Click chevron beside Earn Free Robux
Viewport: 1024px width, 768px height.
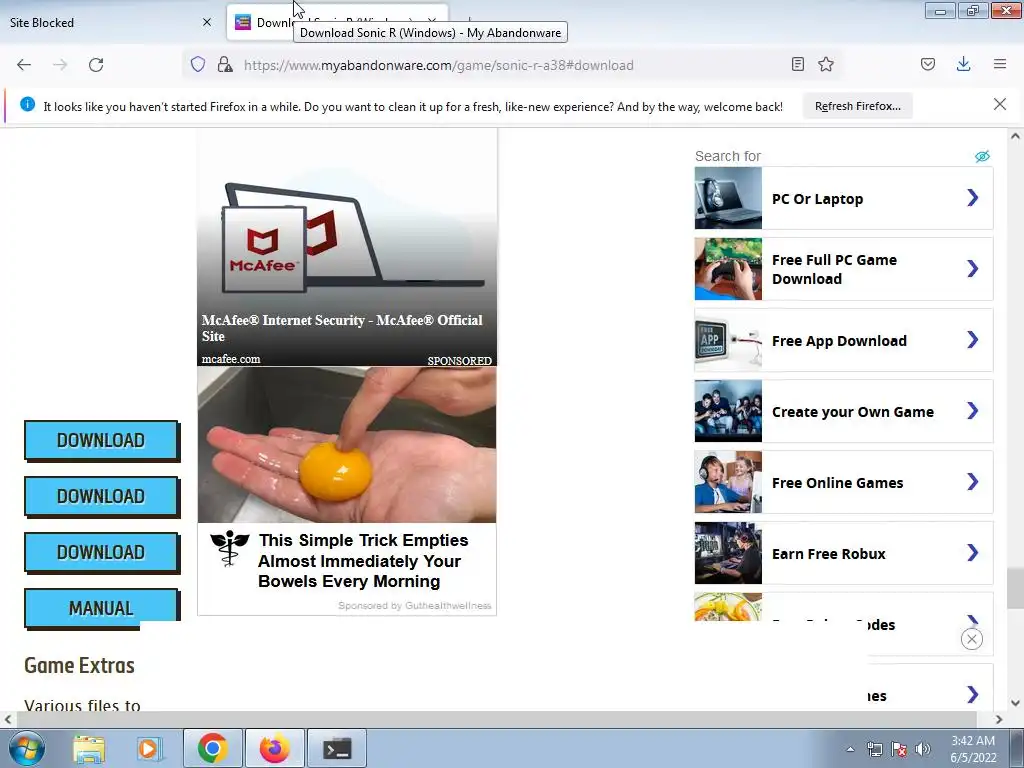(973, 553)
